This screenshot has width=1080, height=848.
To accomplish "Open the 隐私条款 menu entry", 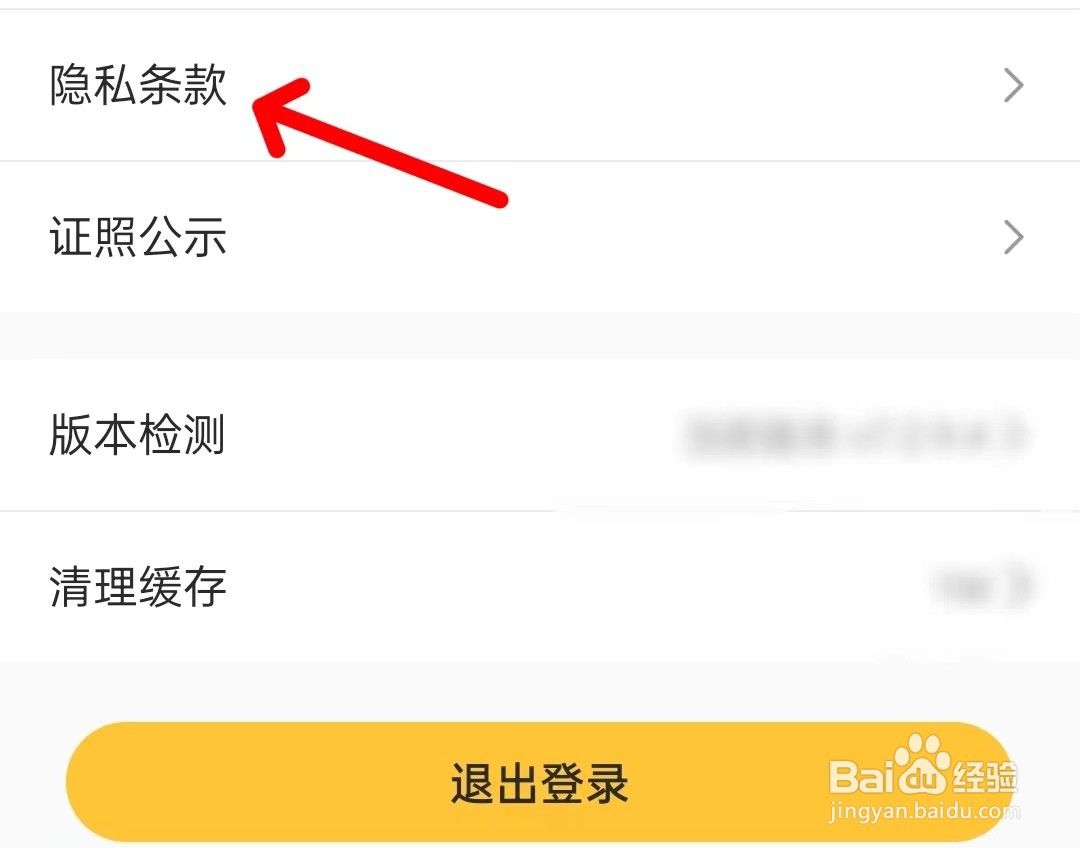I will tap(540, 85).
